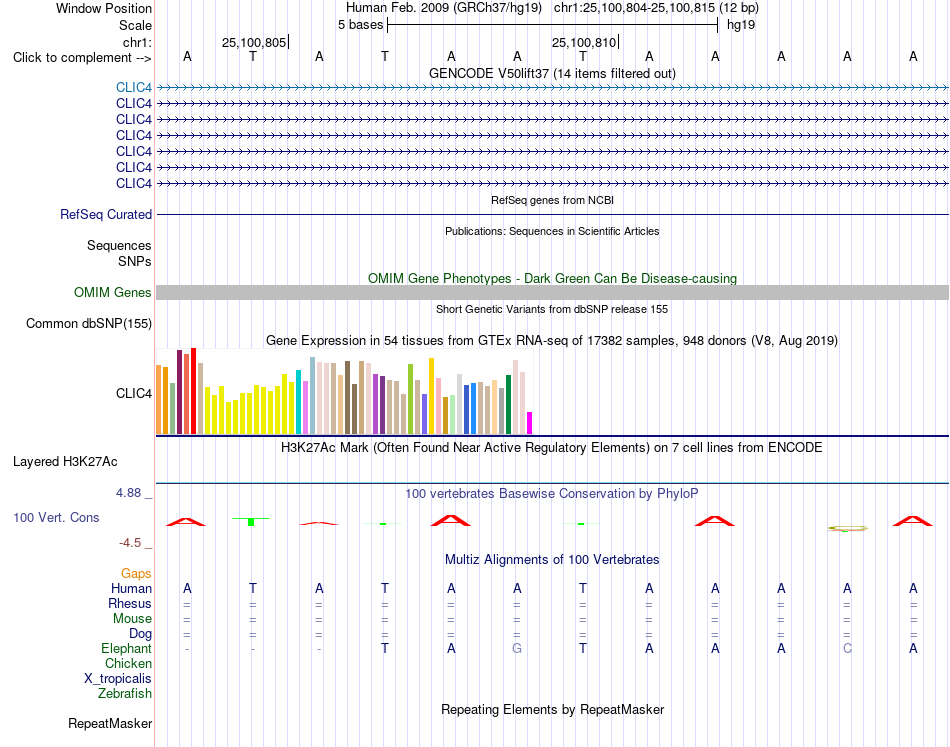
Task: Click the "Click to complement -->" label
Action: [82, 58]
